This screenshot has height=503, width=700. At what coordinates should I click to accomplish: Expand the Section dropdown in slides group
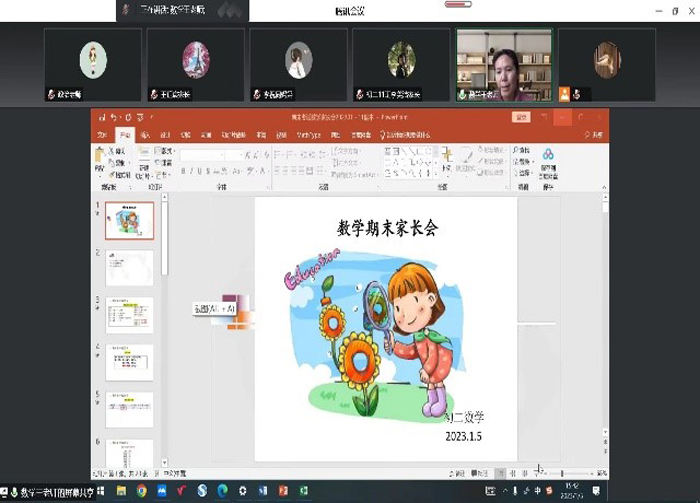click(x=163, y=175)
